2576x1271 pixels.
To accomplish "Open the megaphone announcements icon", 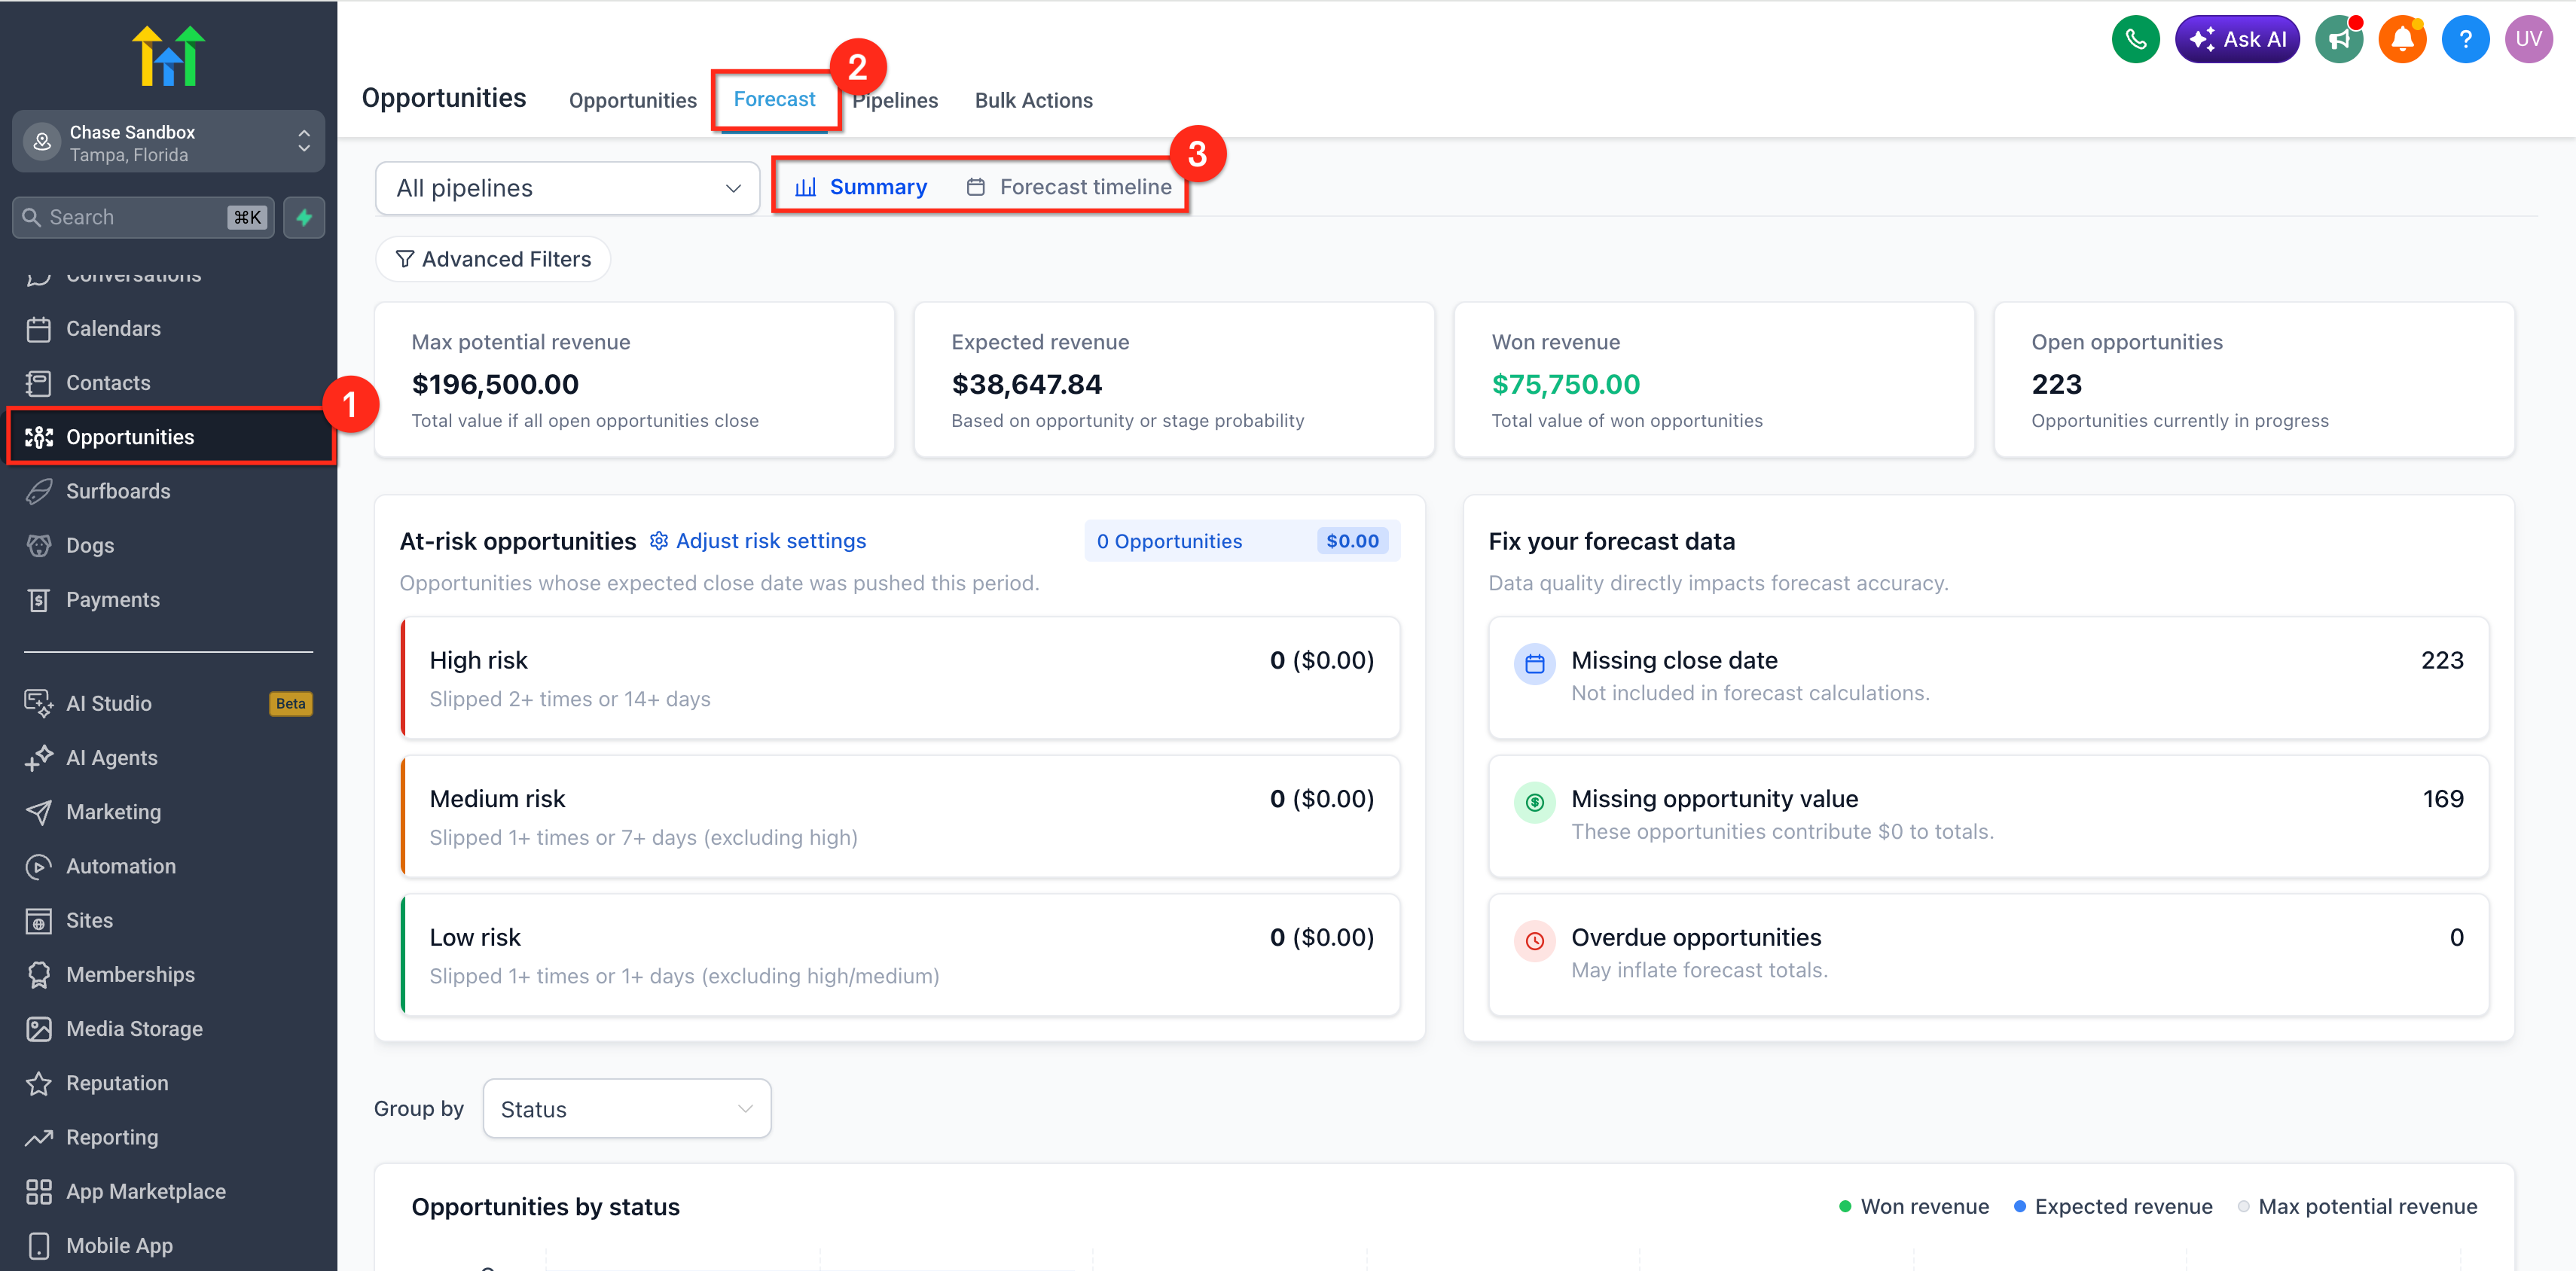I will (2338, 40).
